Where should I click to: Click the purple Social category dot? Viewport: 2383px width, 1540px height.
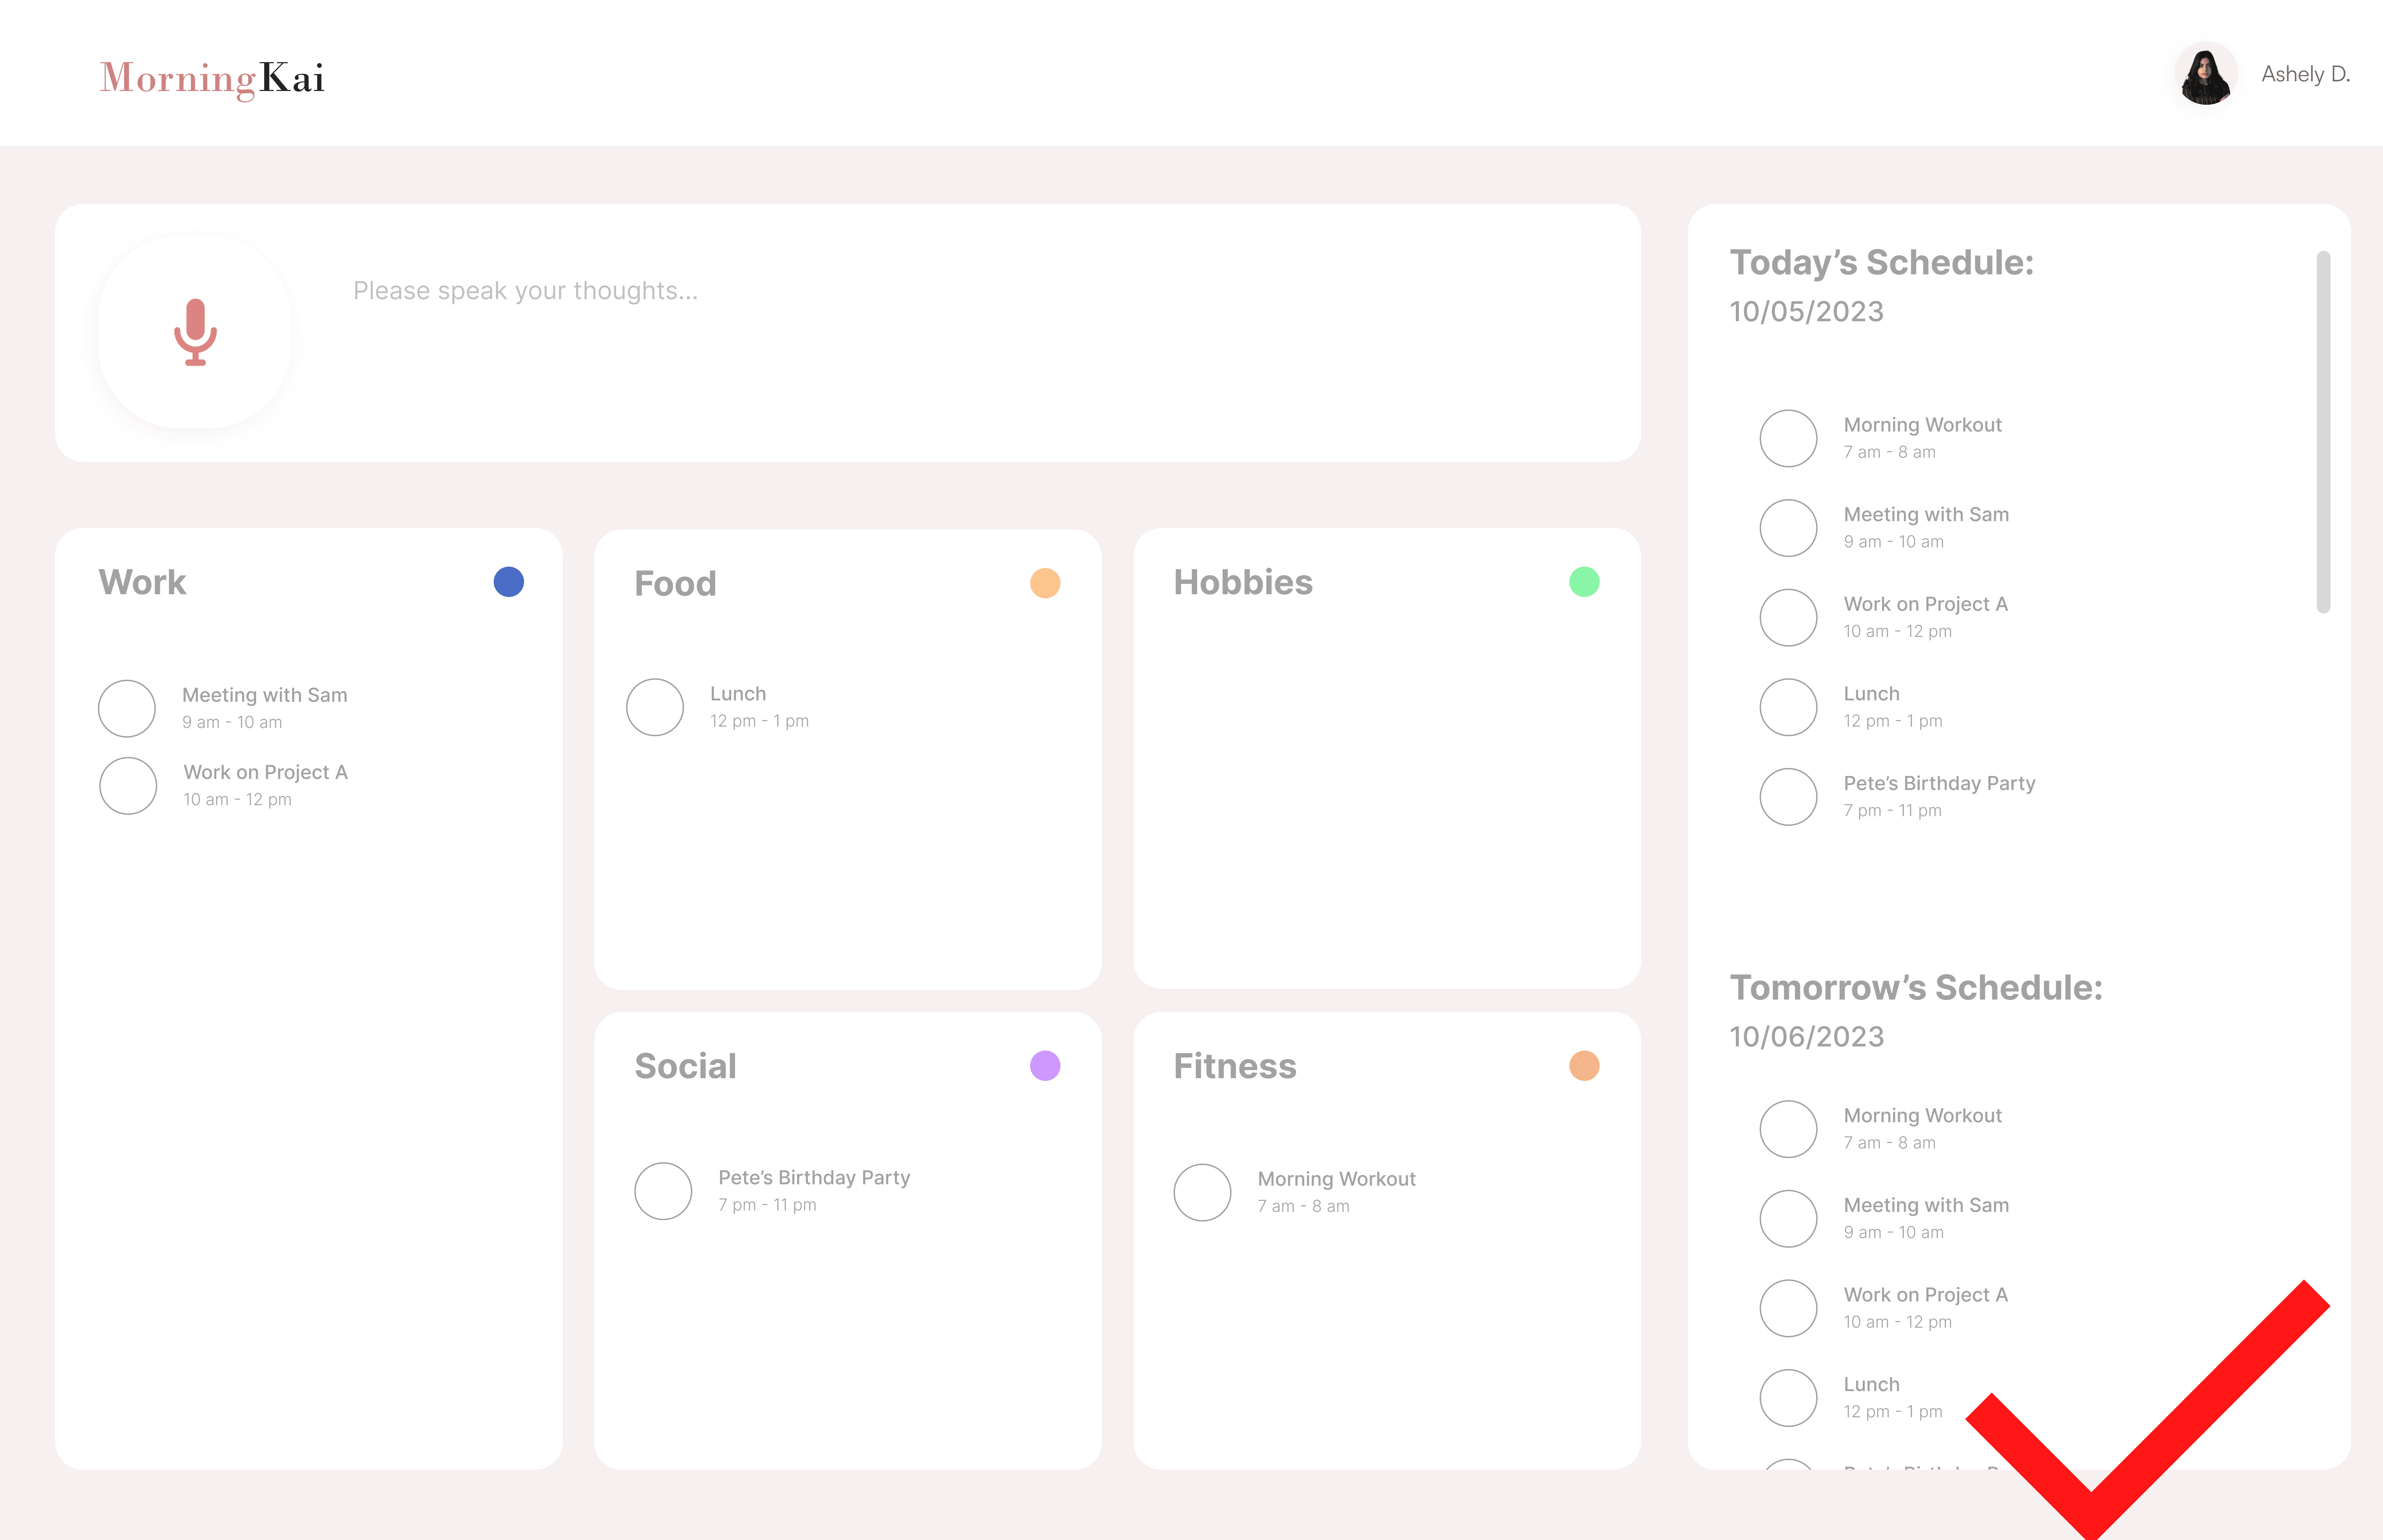pos(1045,1066)
